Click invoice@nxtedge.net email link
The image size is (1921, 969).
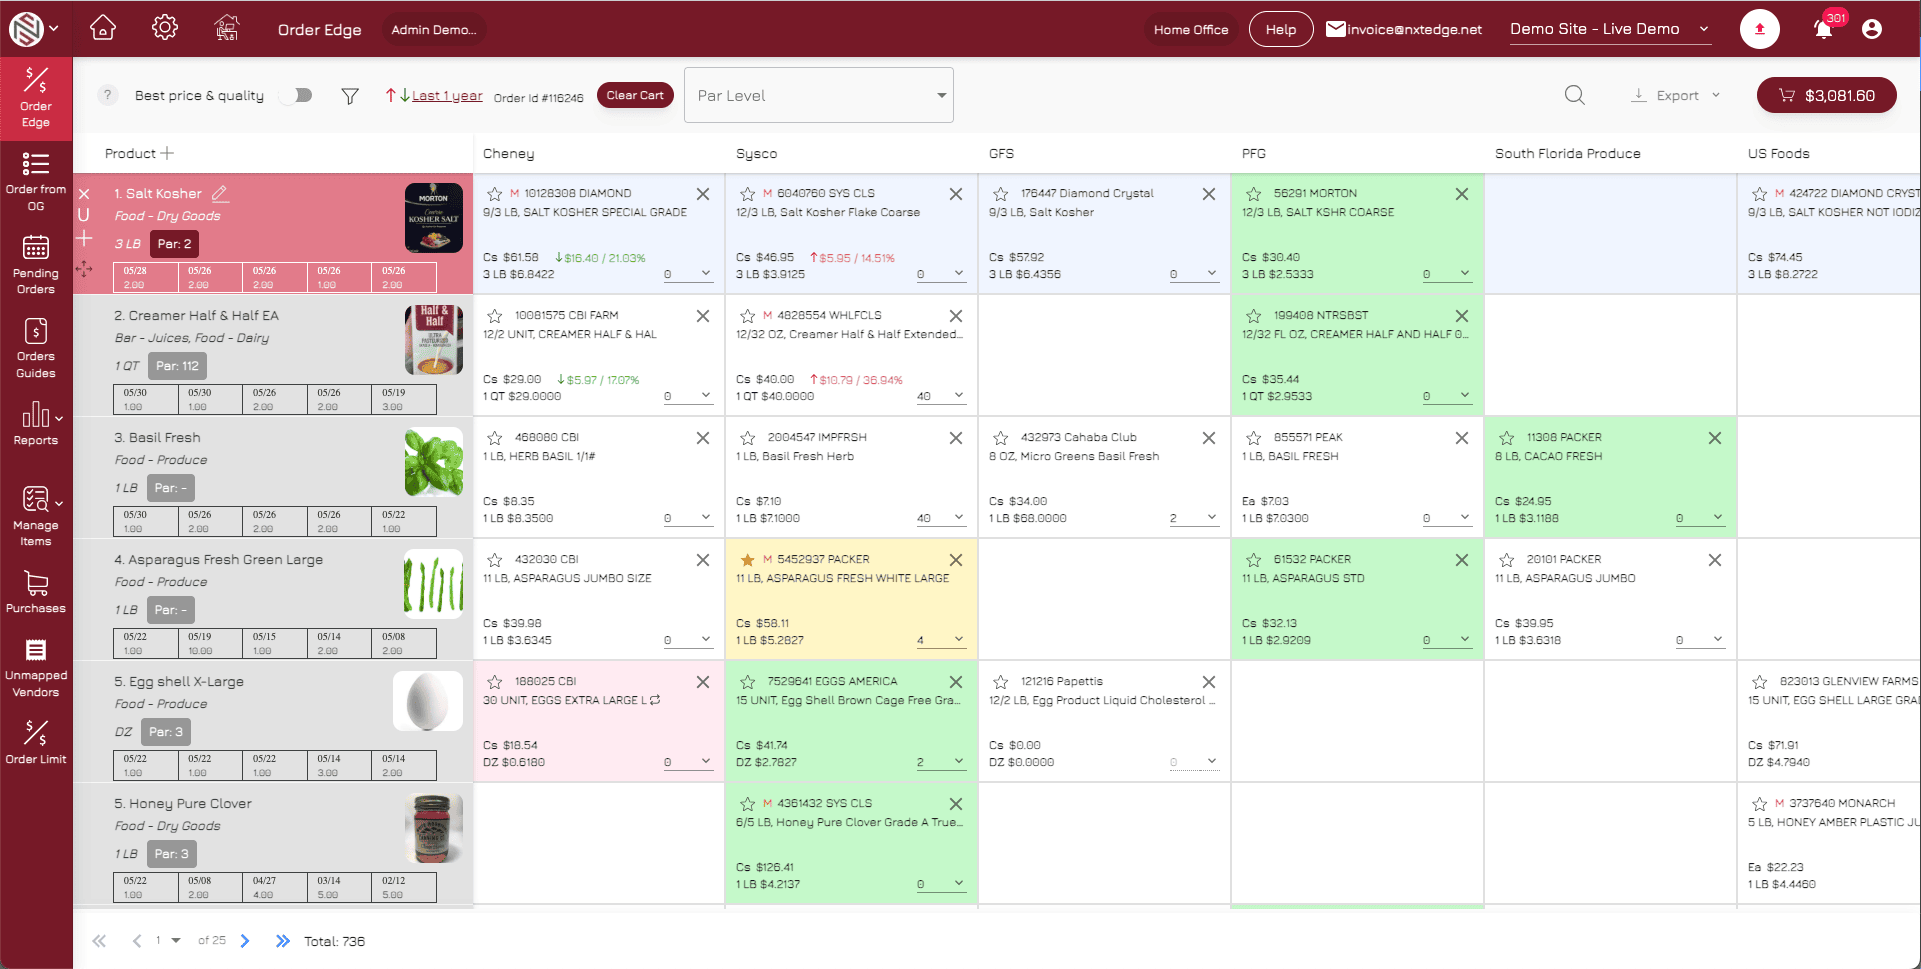point(1404,29)
